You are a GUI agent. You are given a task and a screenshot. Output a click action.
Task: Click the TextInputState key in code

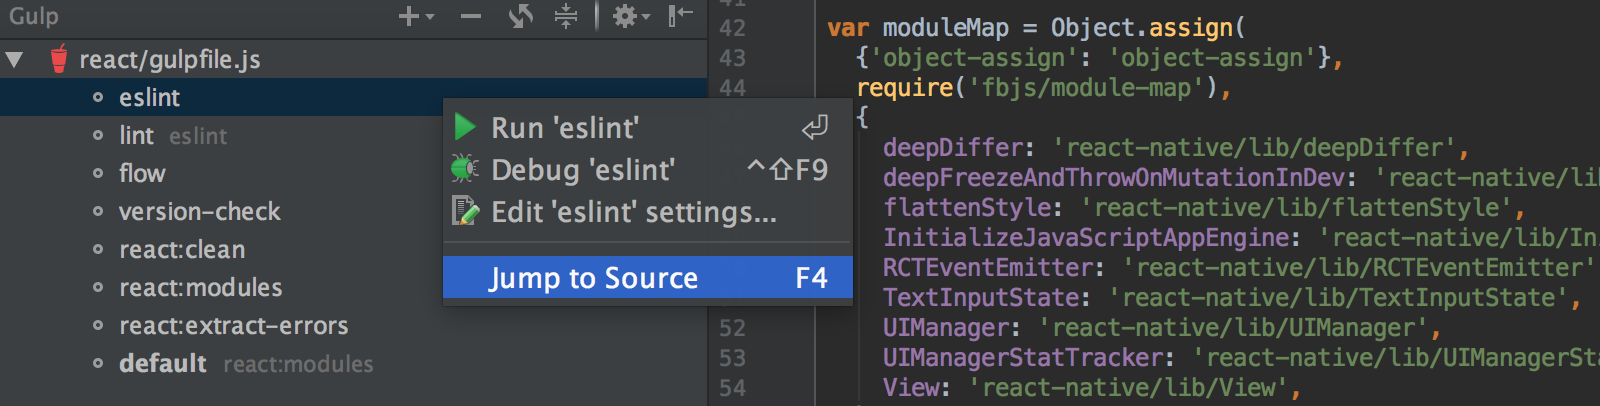pyautogui.click(x=980, y=298)
